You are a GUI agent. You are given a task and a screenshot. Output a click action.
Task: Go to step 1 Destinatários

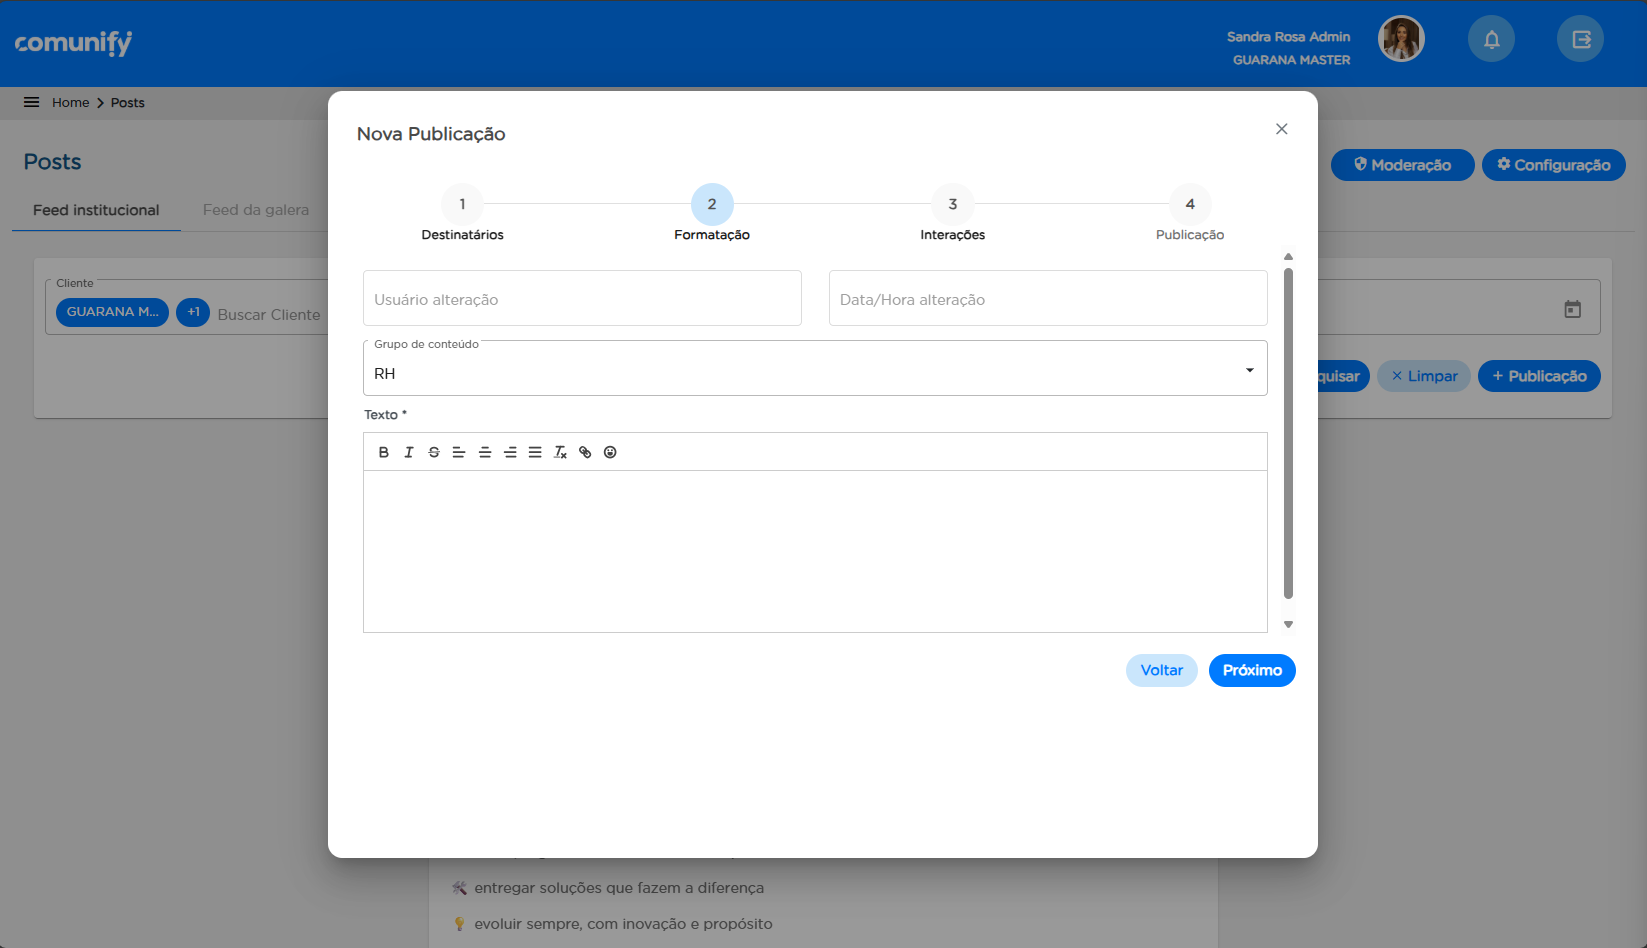tap(462, 204)
